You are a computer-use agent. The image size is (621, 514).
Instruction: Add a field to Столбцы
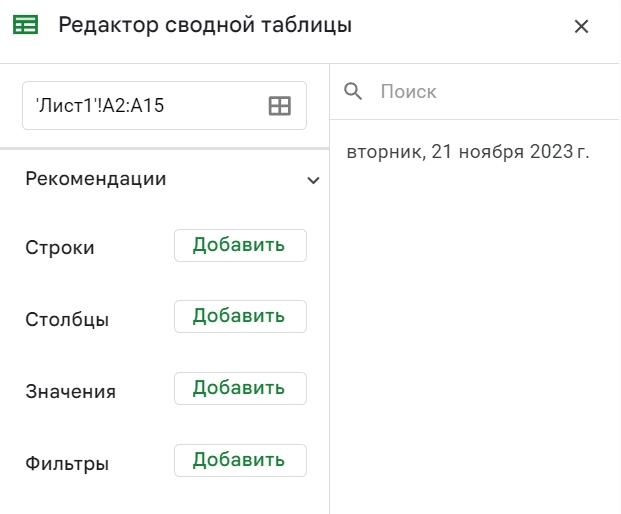[240, 317]
